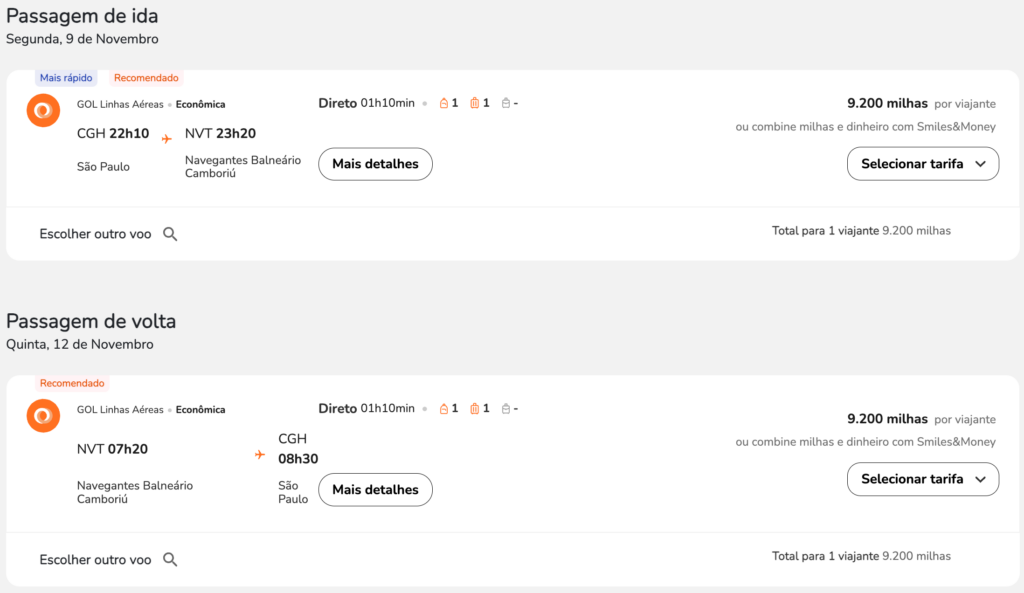Expand fare chevron on the 9 de Novembro flight
Viewport: 1024px width, 593px height.
click(x=980, y=164)
